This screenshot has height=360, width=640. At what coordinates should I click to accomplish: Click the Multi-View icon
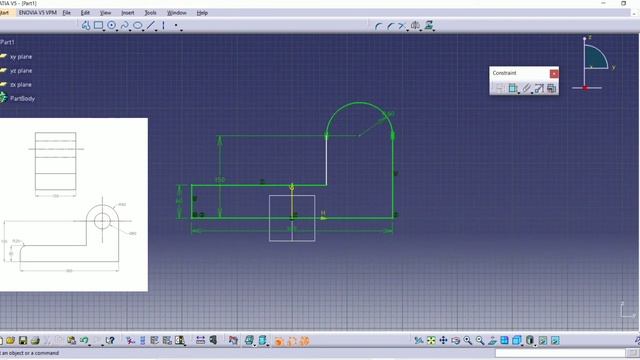point(504,340)
